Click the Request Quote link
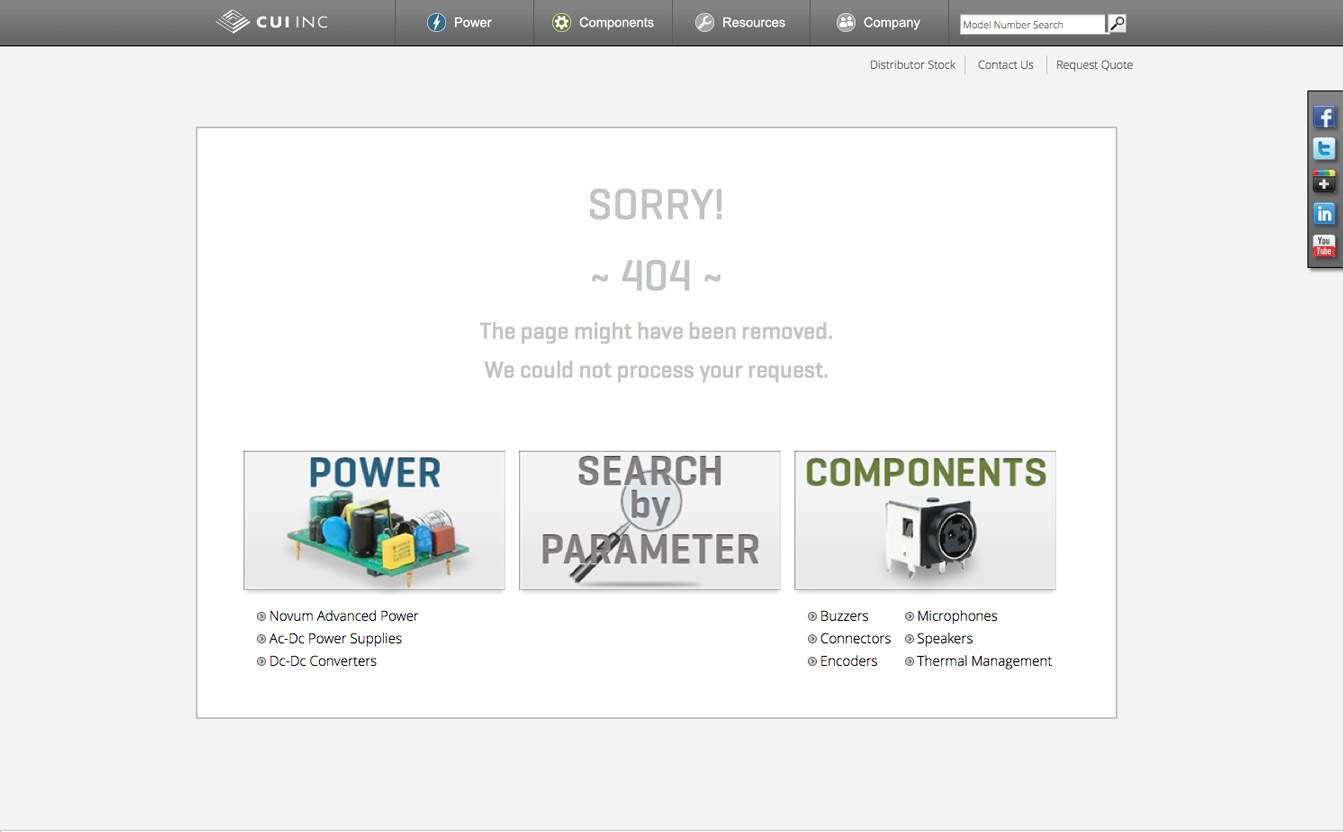This screenshot has width=1343, height=832. (1094, 65)
